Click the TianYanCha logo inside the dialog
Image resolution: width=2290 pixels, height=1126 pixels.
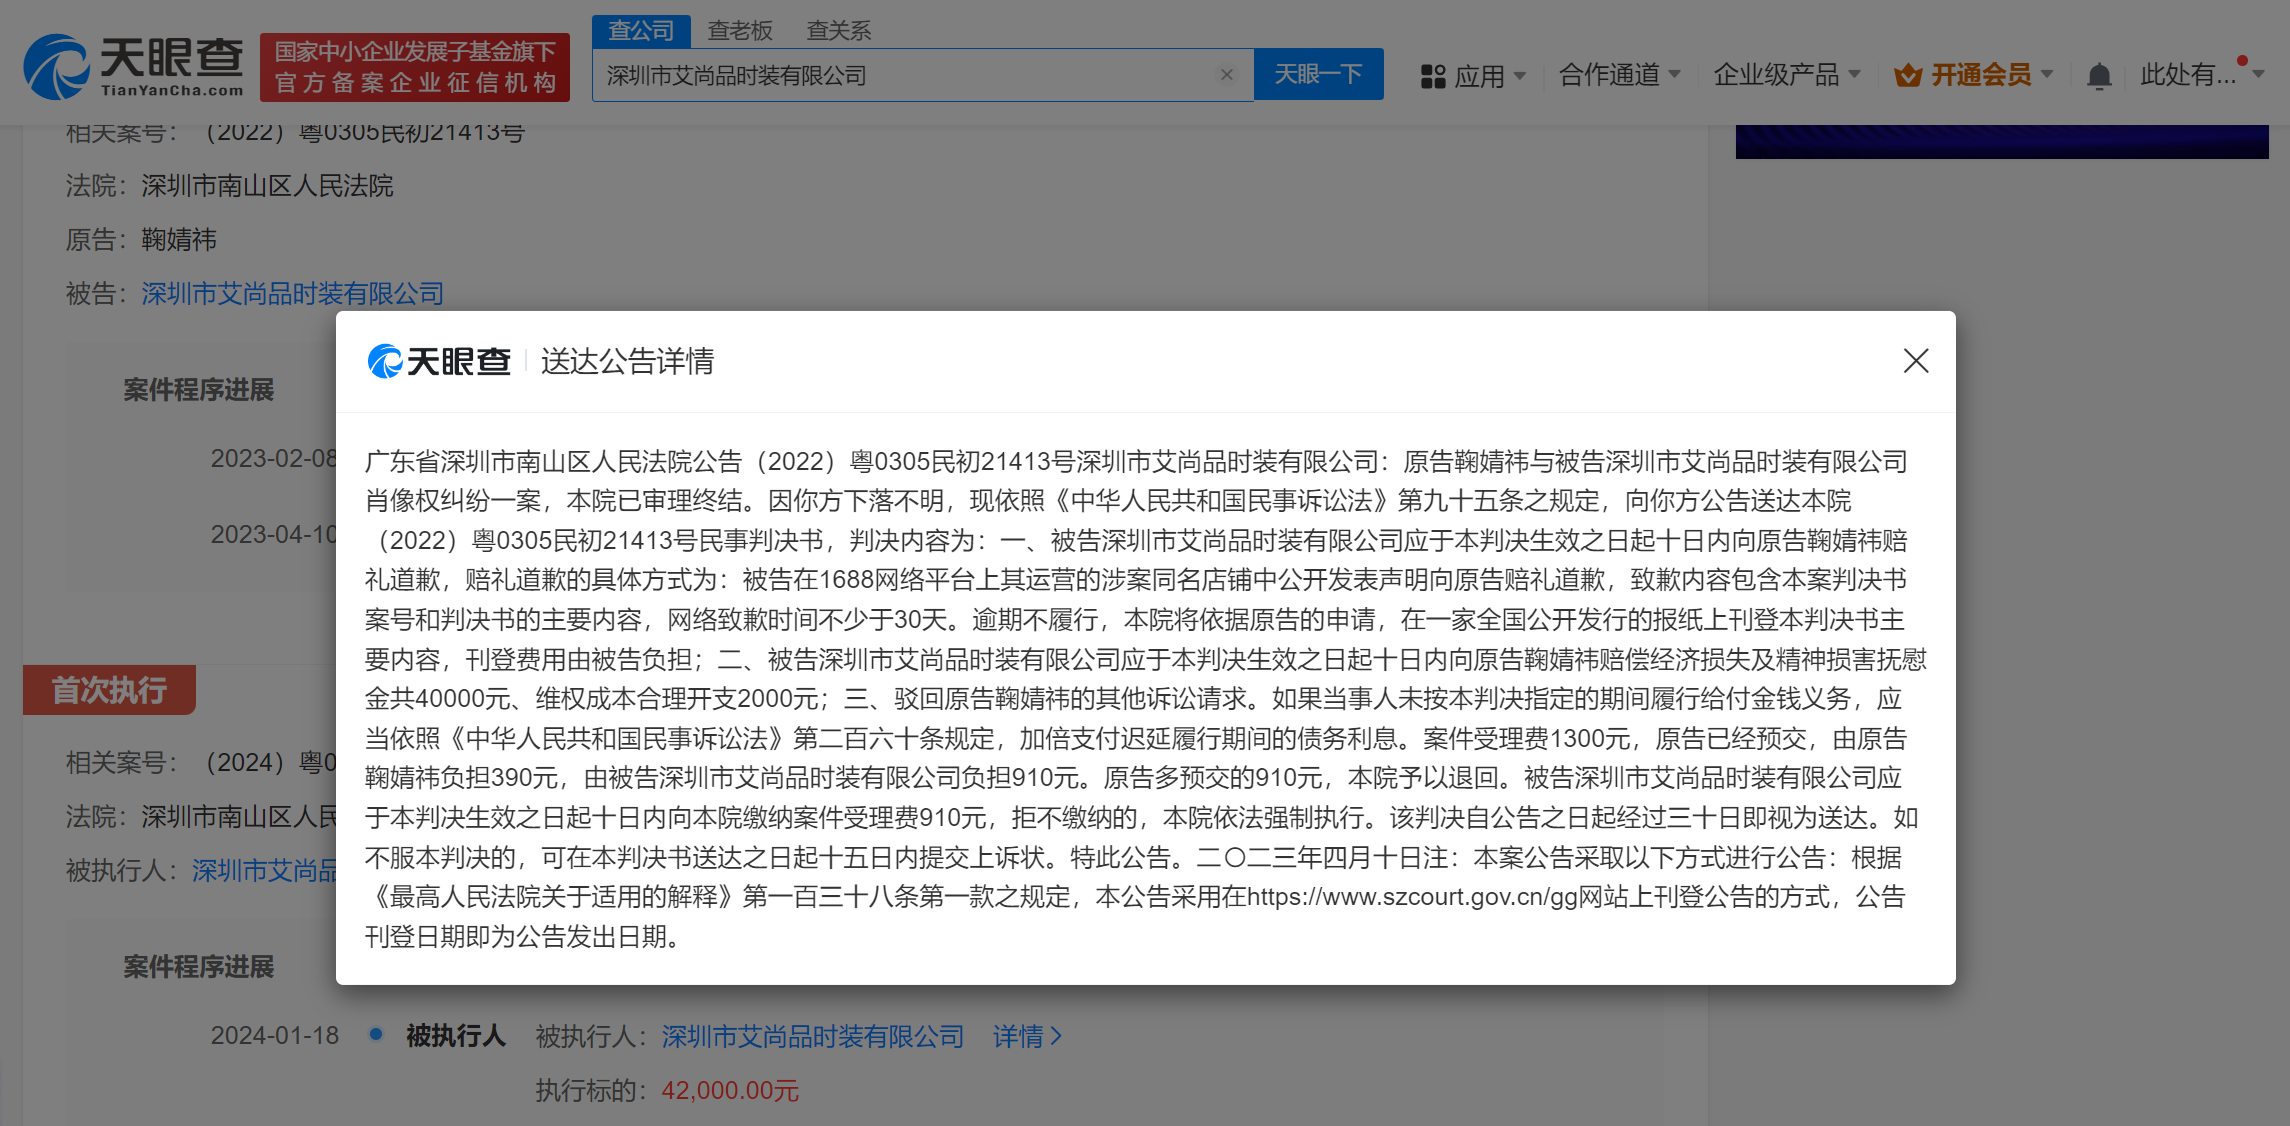click(x=438, y=362)
